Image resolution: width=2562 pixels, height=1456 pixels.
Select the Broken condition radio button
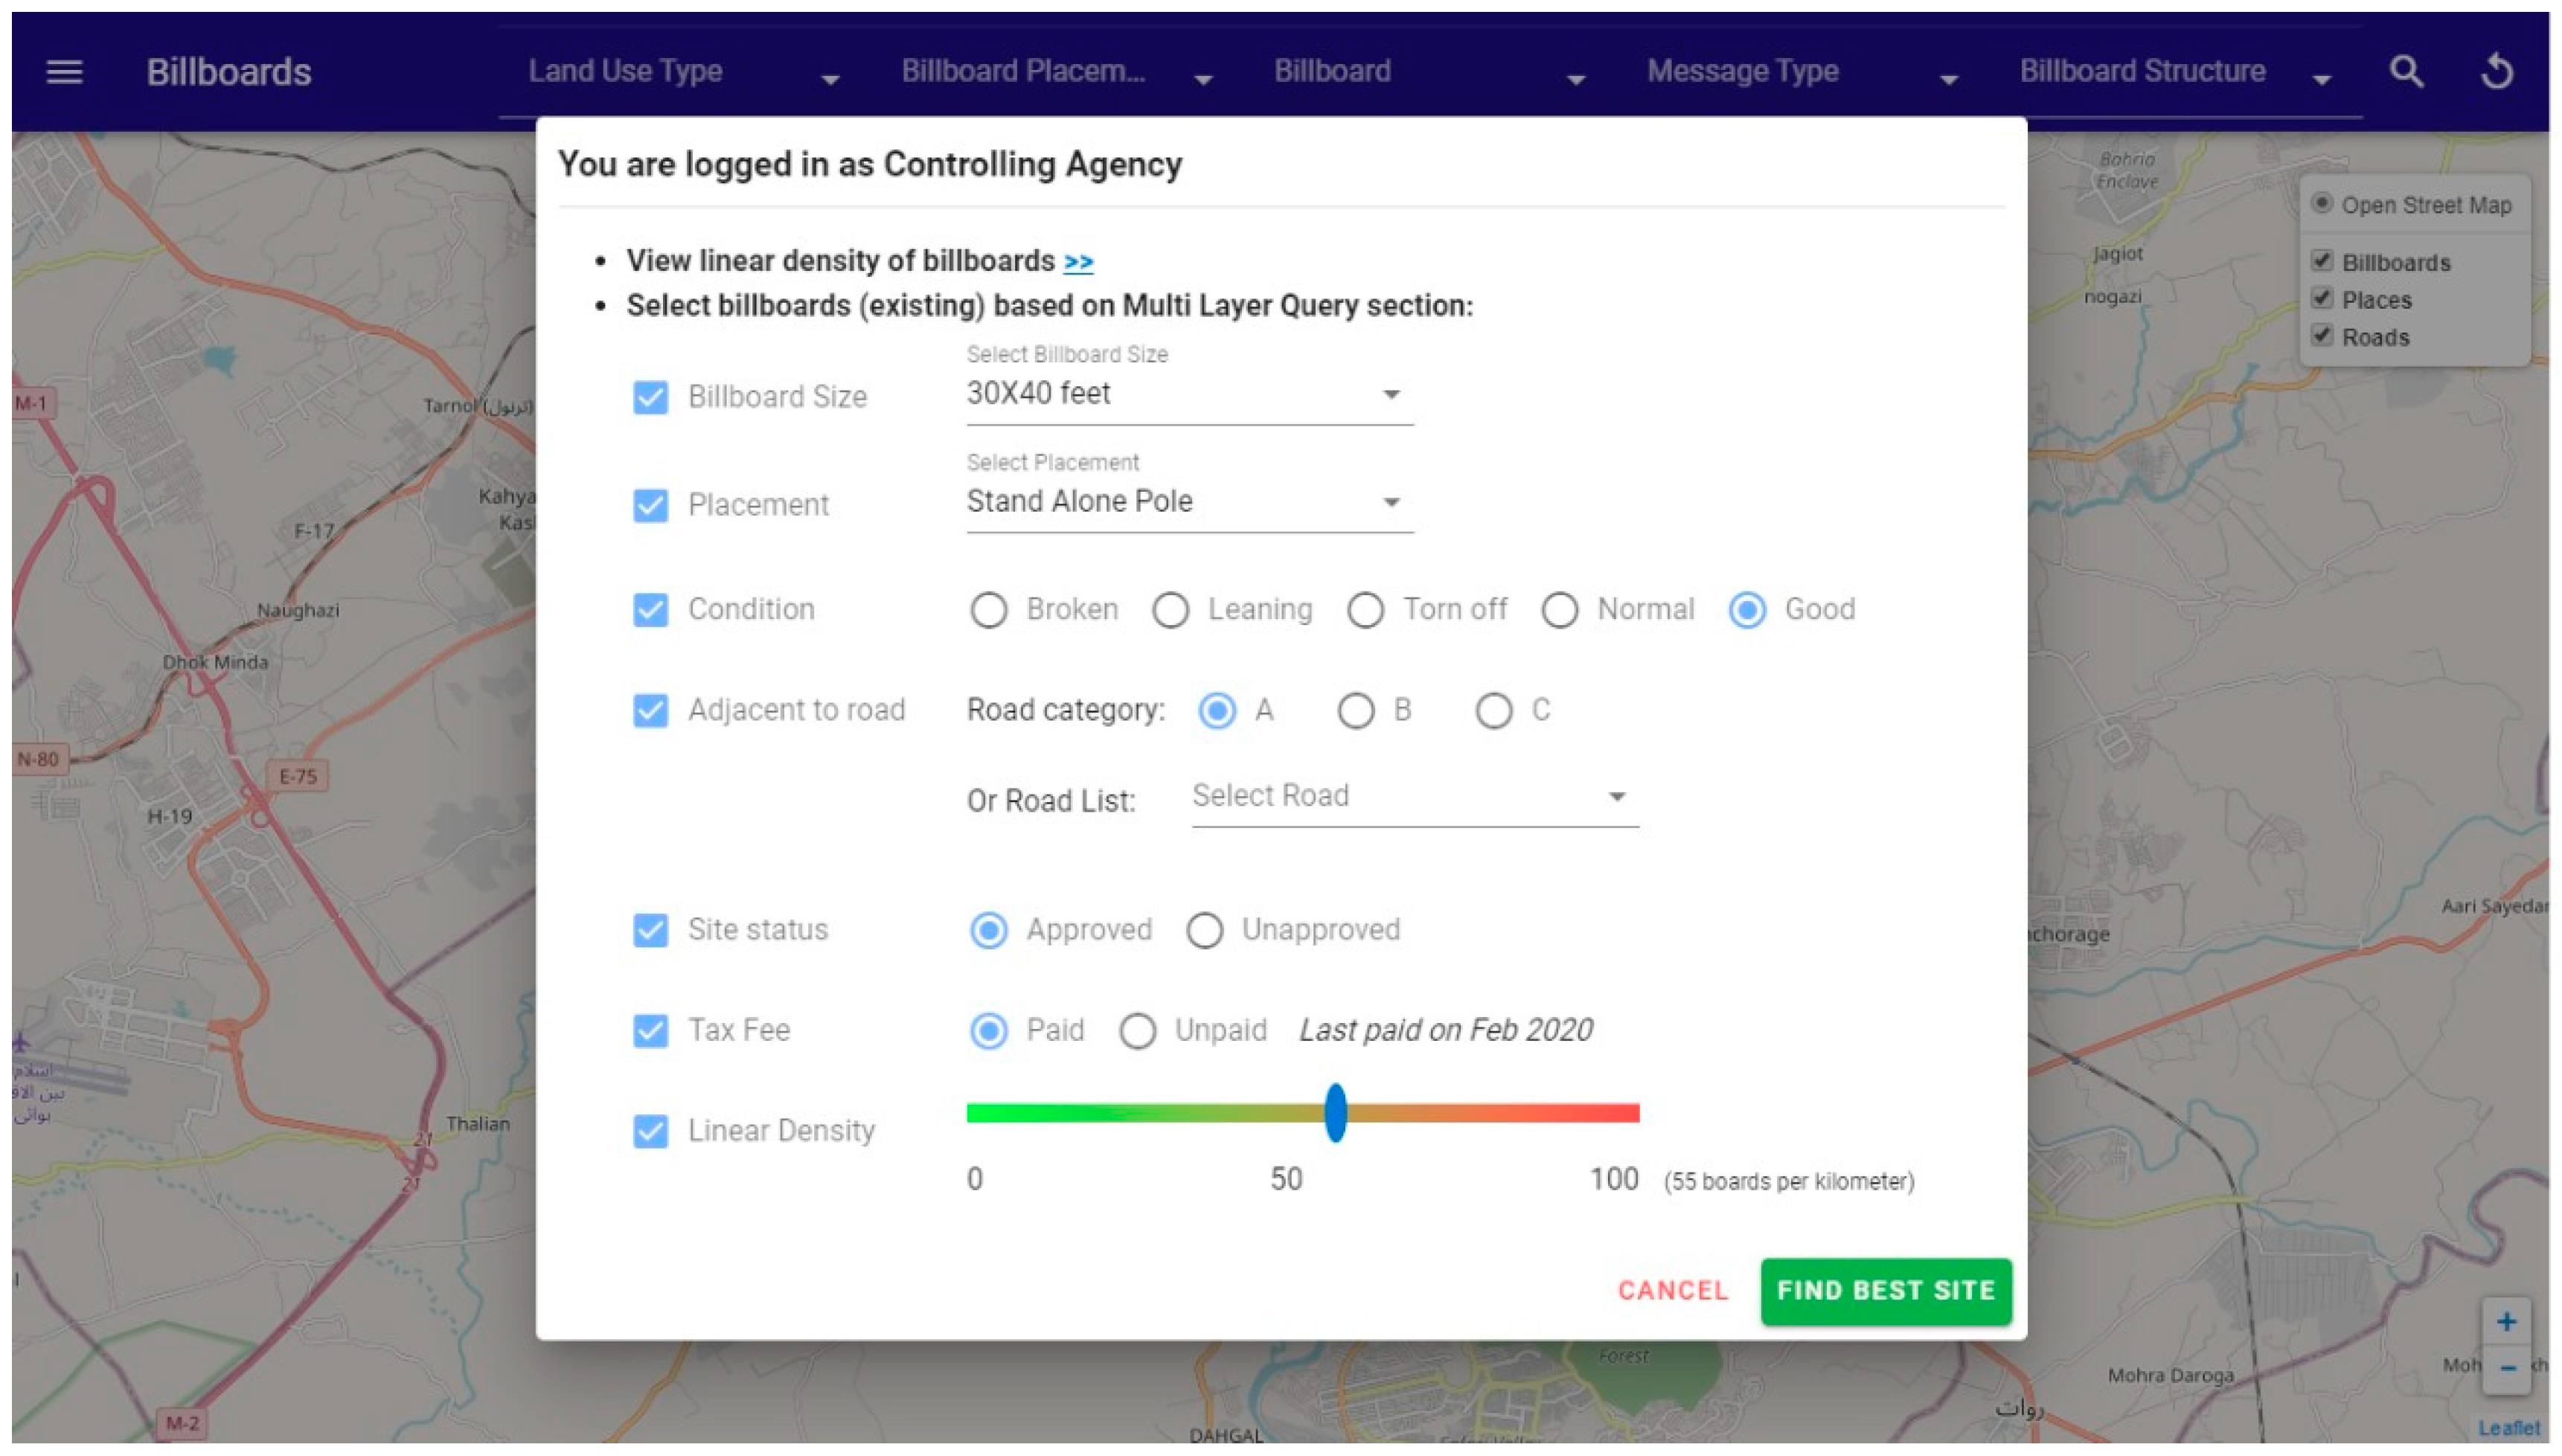click(x=988, y=610)
